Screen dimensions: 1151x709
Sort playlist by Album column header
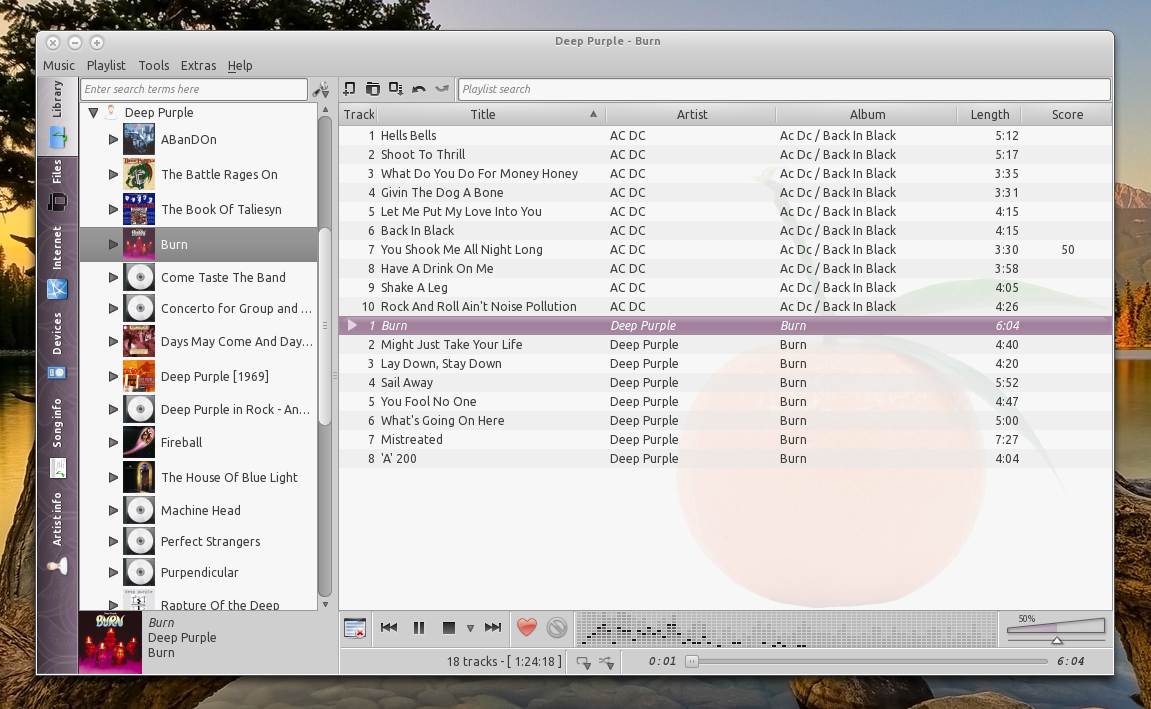(867, 114)
